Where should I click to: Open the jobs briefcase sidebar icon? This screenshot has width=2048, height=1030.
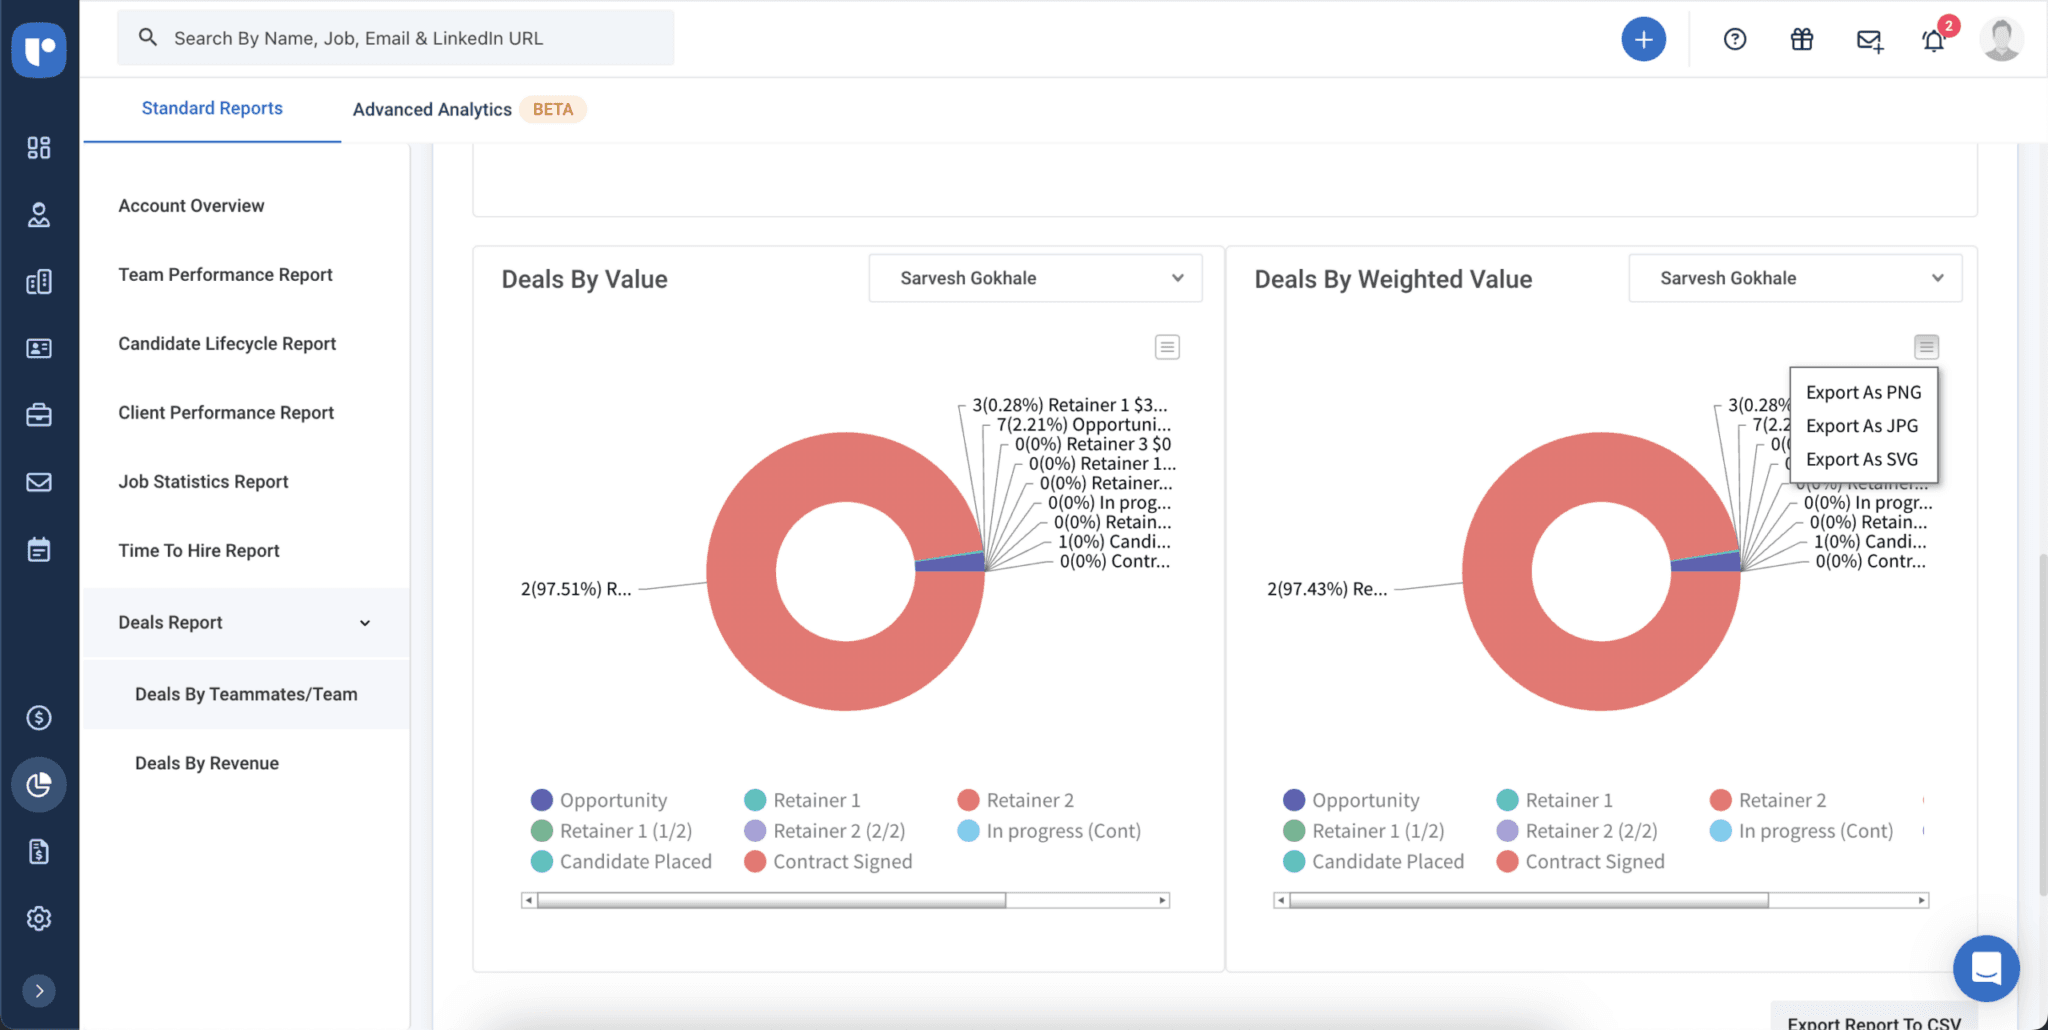pos(39,415)
